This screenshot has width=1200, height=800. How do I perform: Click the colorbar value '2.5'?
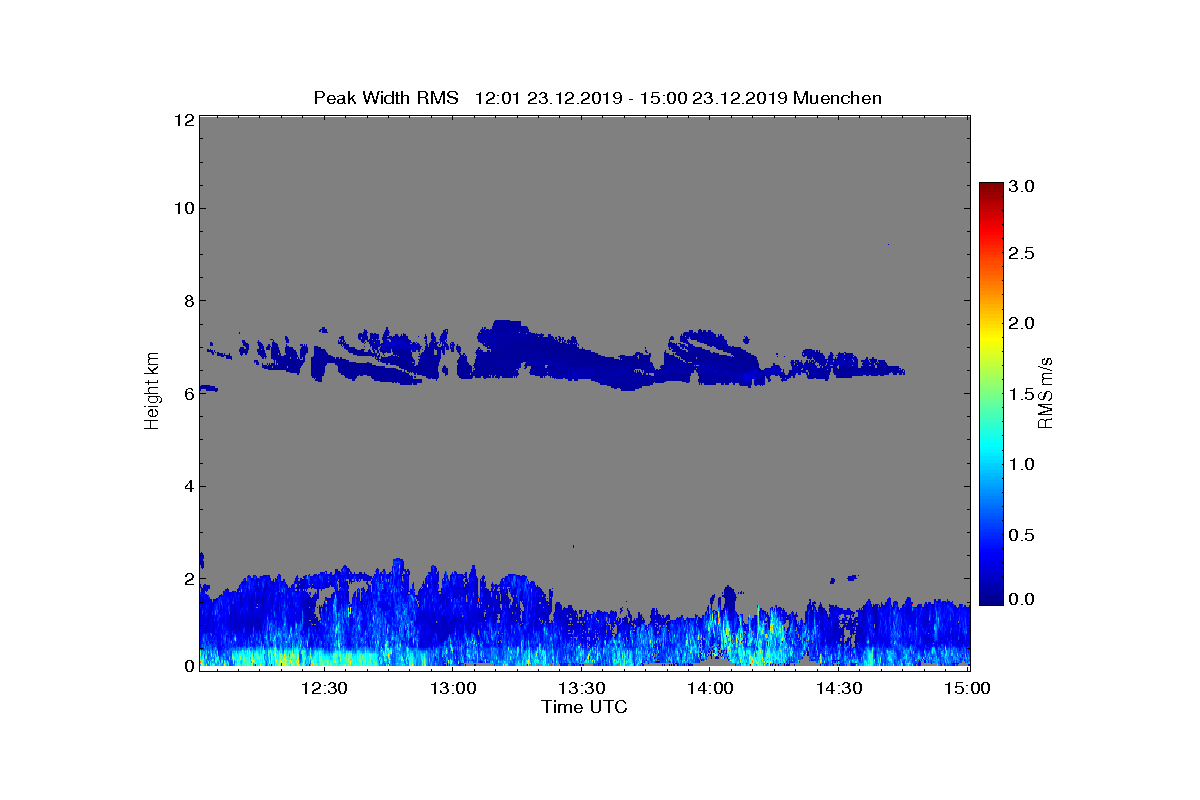[1020, 254]
